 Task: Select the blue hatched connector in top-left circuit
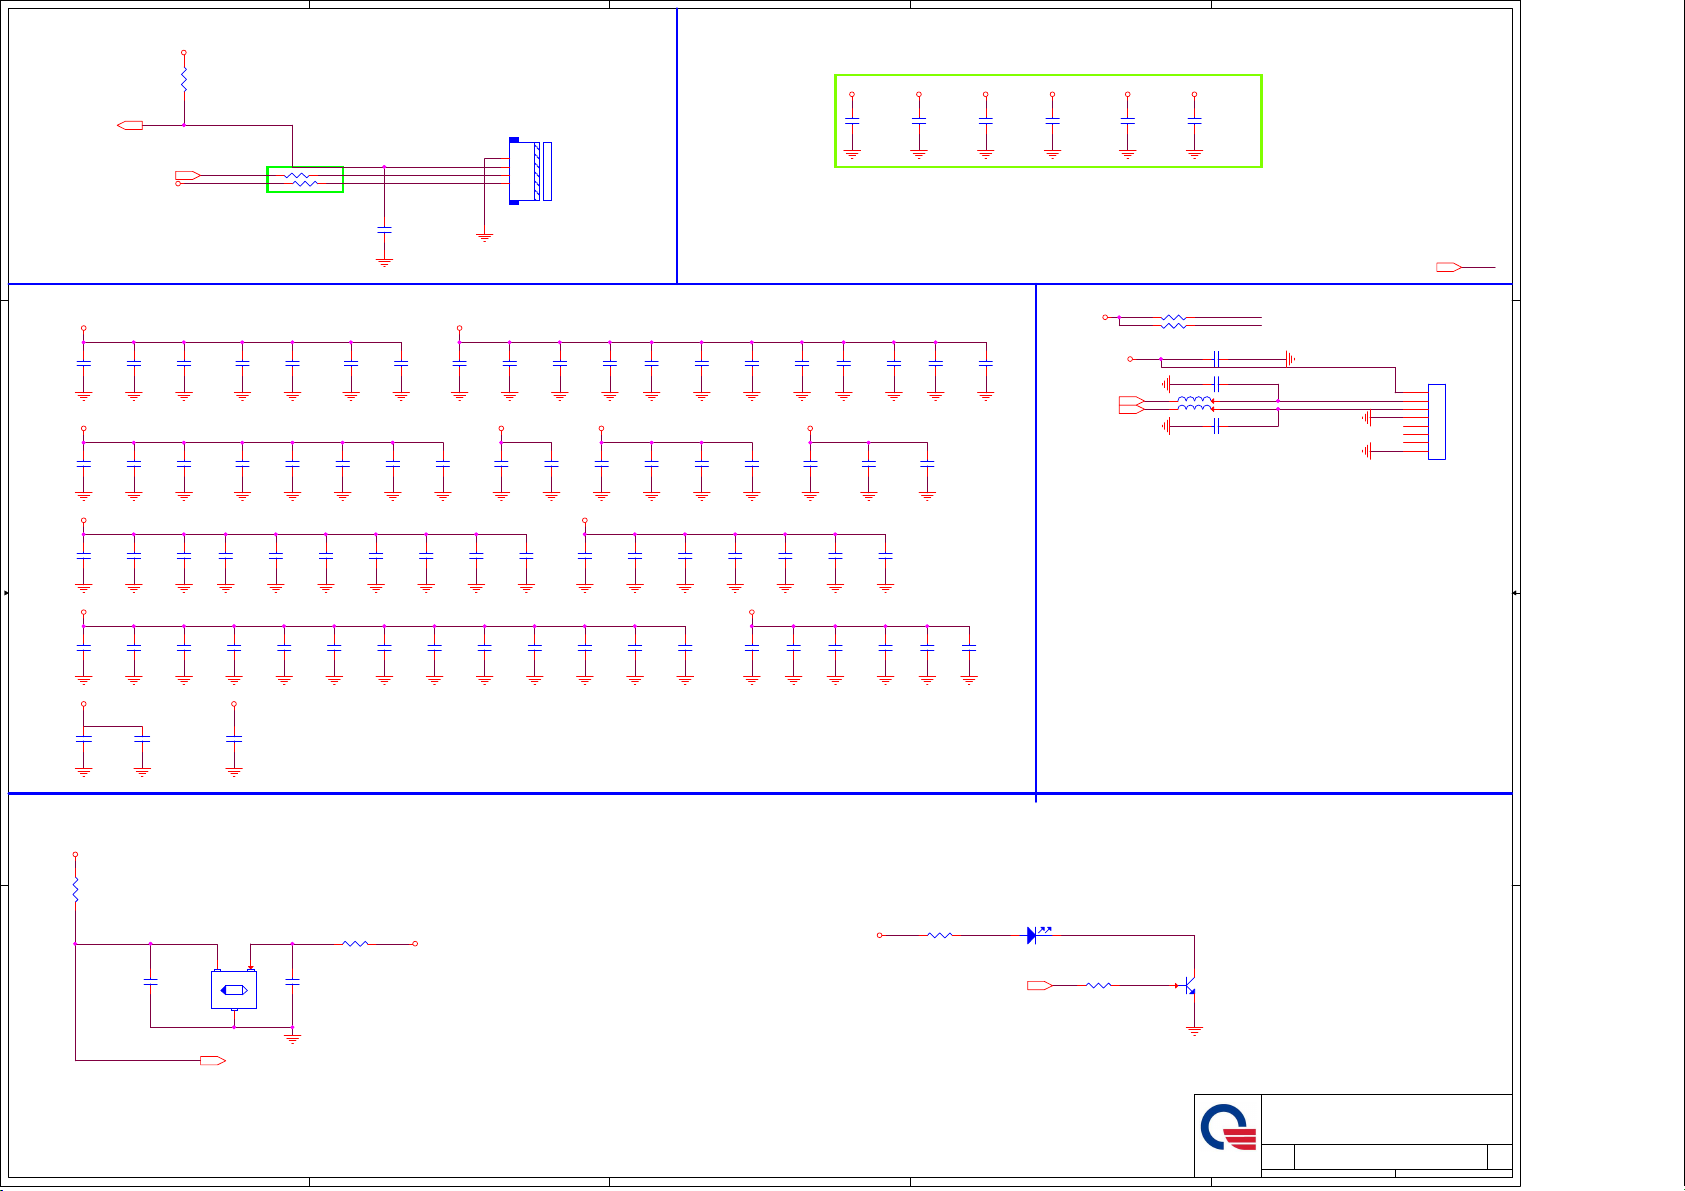tap(530, 171)
